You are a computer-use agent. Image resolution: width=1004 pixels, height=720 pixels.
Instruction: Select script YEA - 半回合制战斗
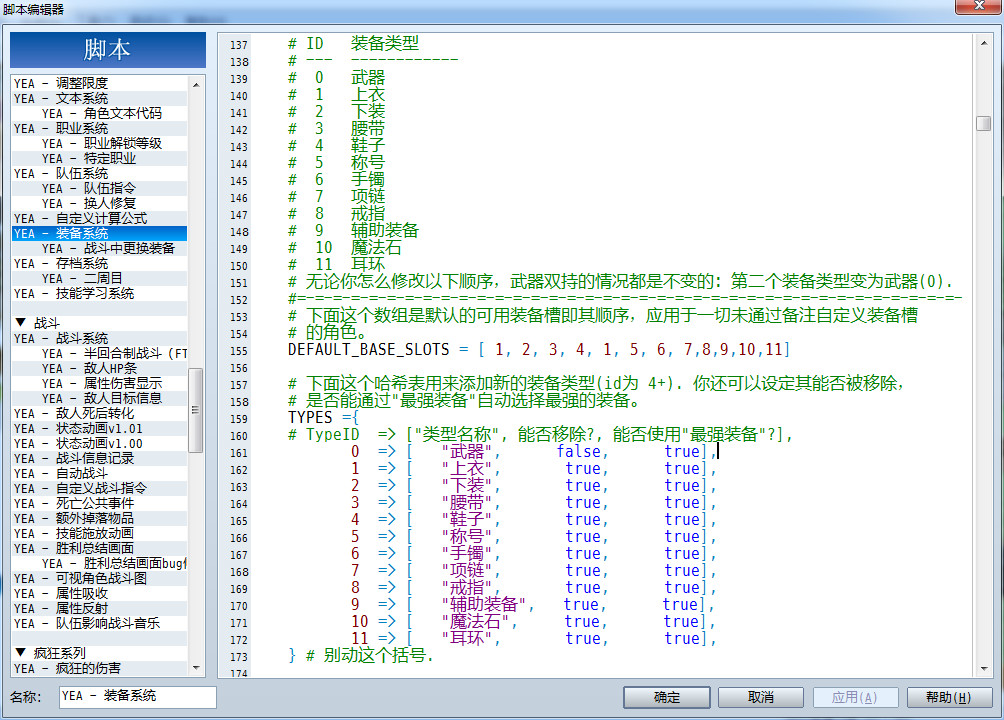(x=99, y=354)
